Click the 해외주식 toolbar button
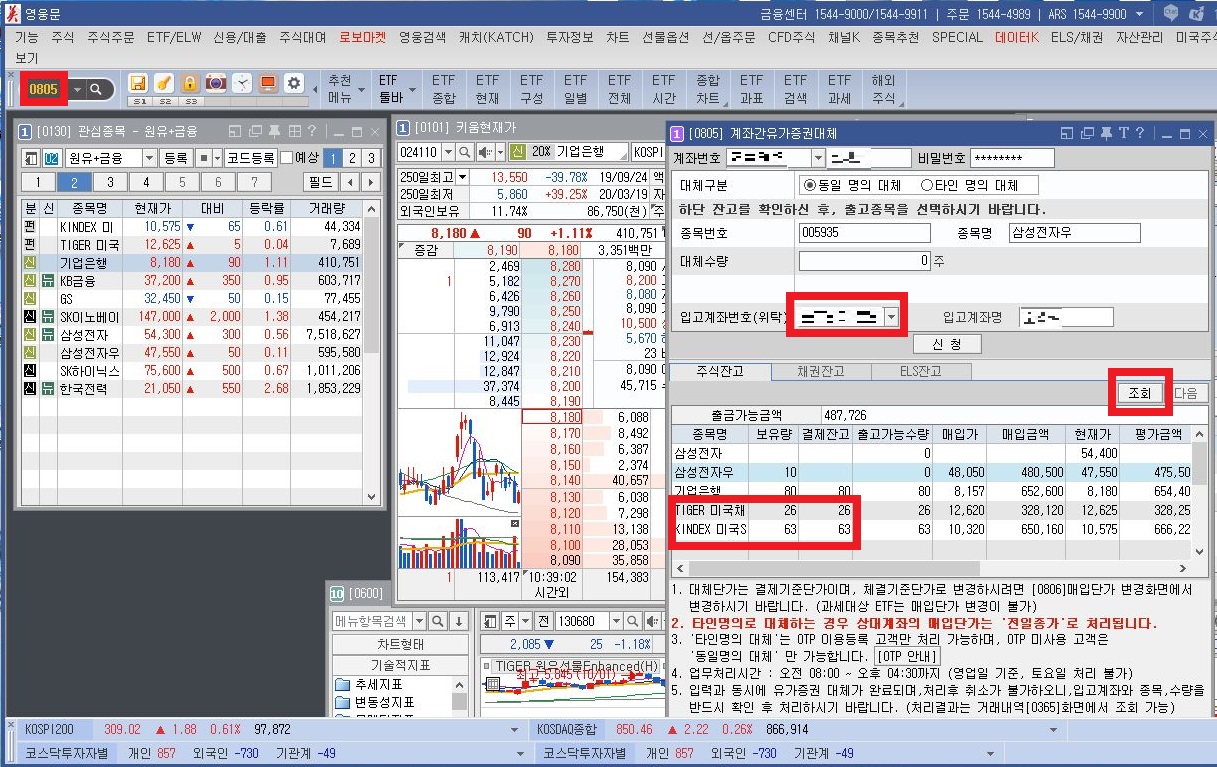Image resolution: width=1217 pixels, height=767 pixels. coord(884,89)
